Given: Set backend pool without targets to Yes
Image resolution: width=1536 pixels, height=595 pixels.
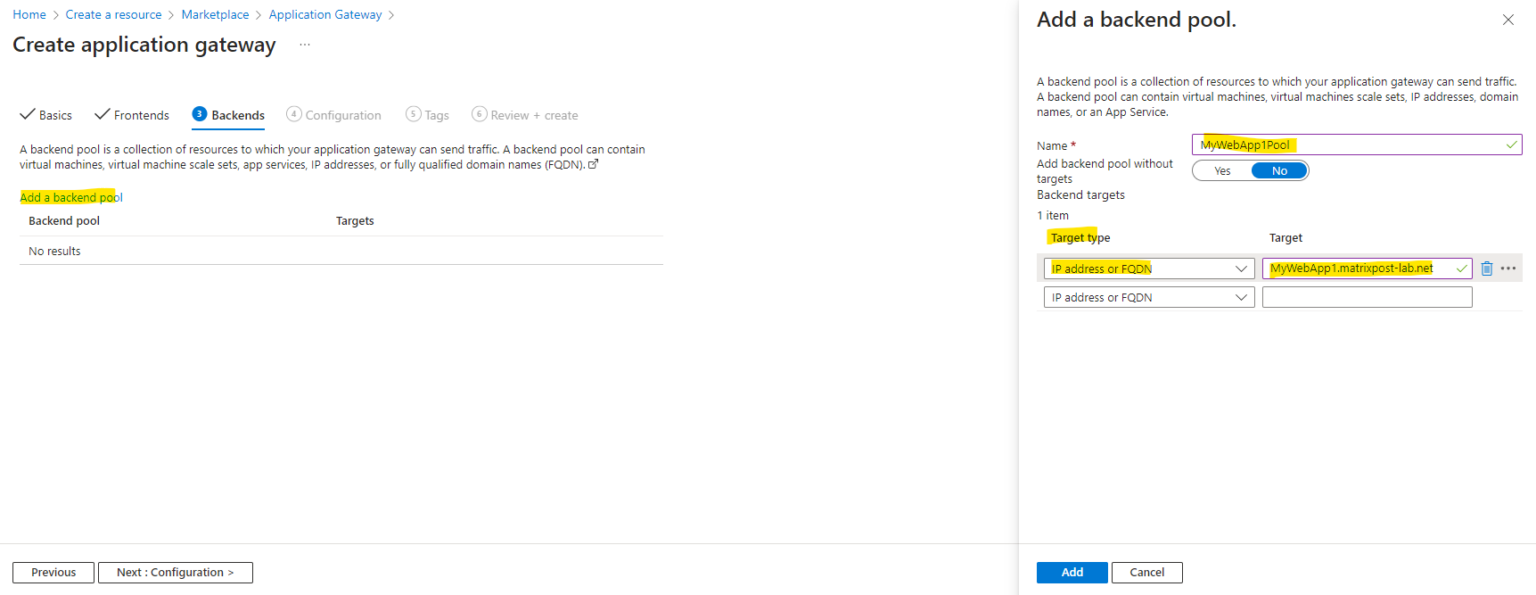Looking at the screenshot, I should [x=1222, y=171].
